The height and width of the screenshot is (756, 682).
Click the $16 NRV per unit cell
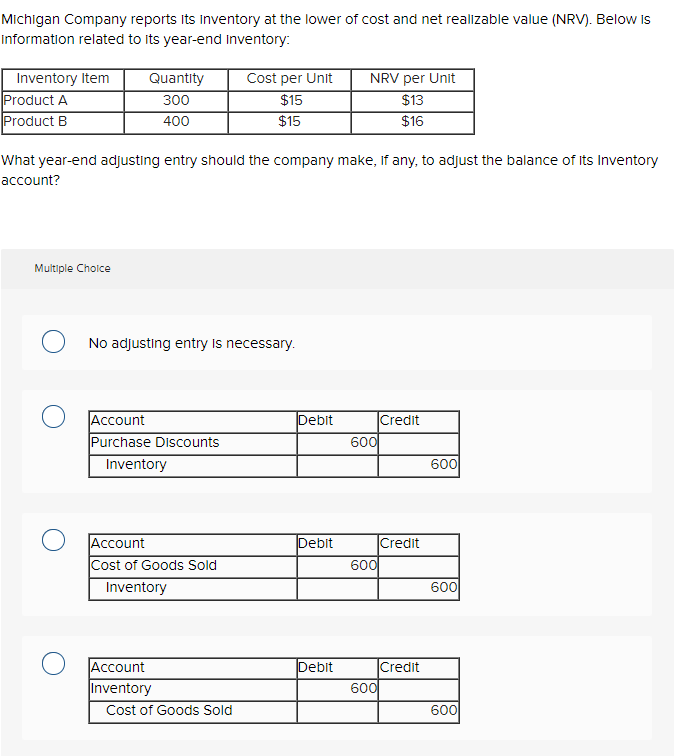click(412, 121)
